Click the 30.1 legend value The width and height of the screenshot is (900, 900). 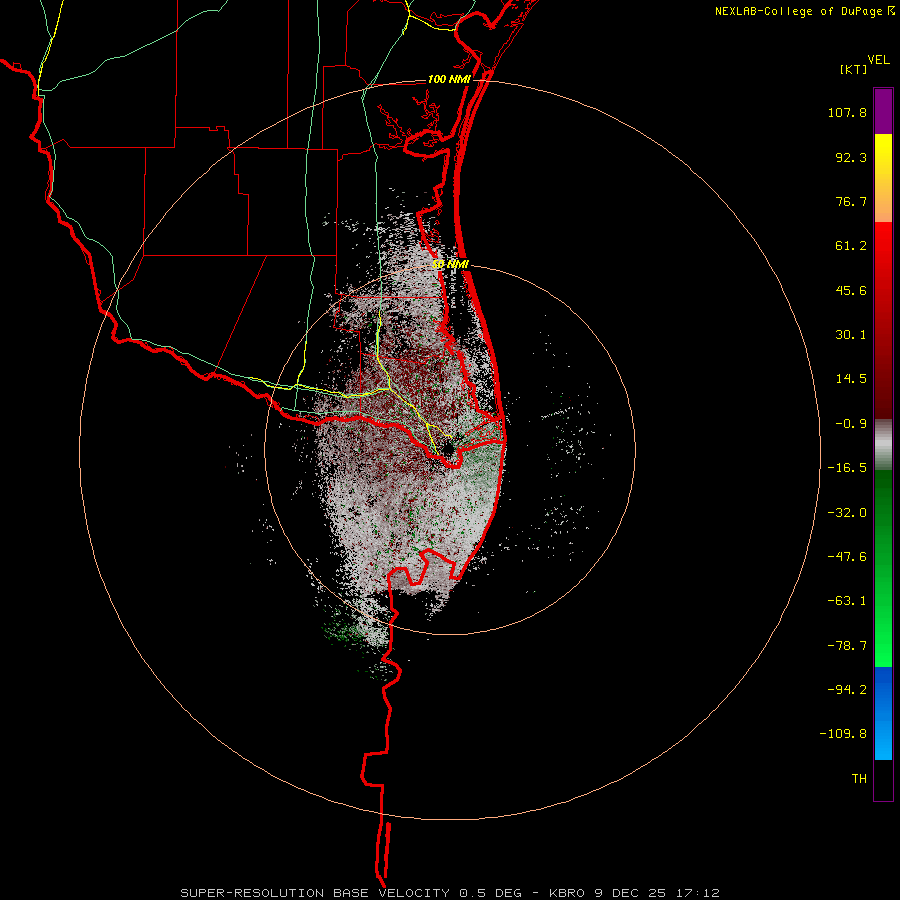click(851, 335)
